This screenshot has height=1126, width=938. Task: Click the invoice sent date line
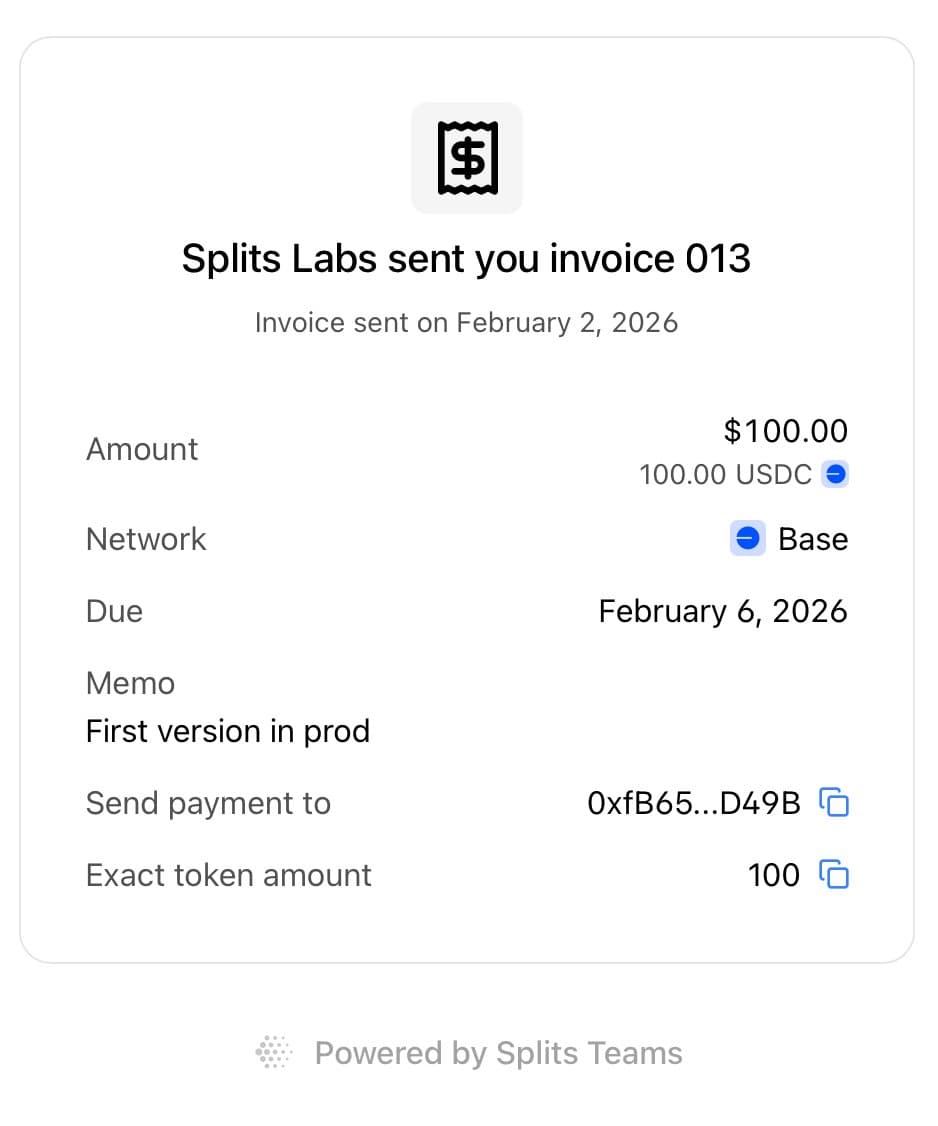[466, 323]
